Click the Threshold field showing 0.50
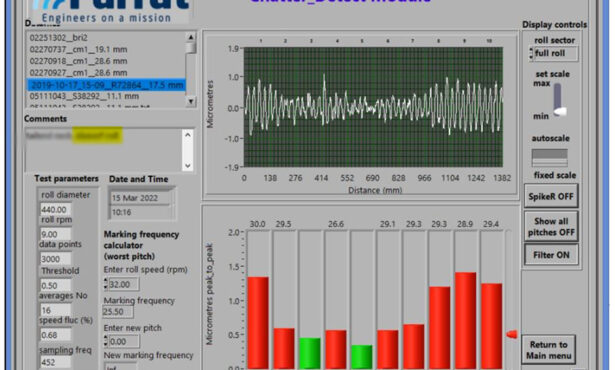 (x=56, y=285)
